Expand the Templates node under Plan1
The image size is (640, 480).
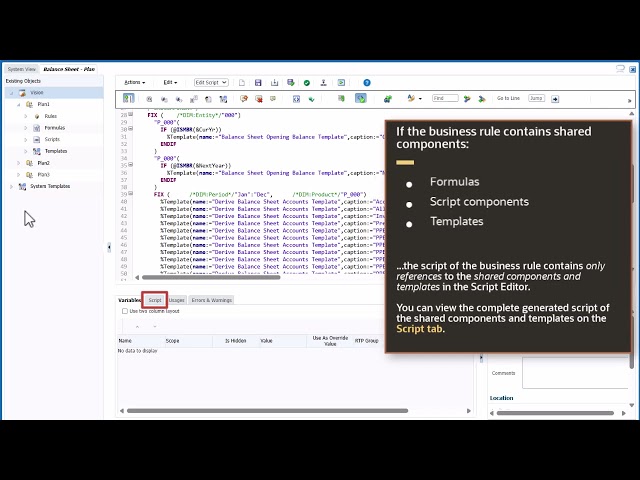click(26, 151)
